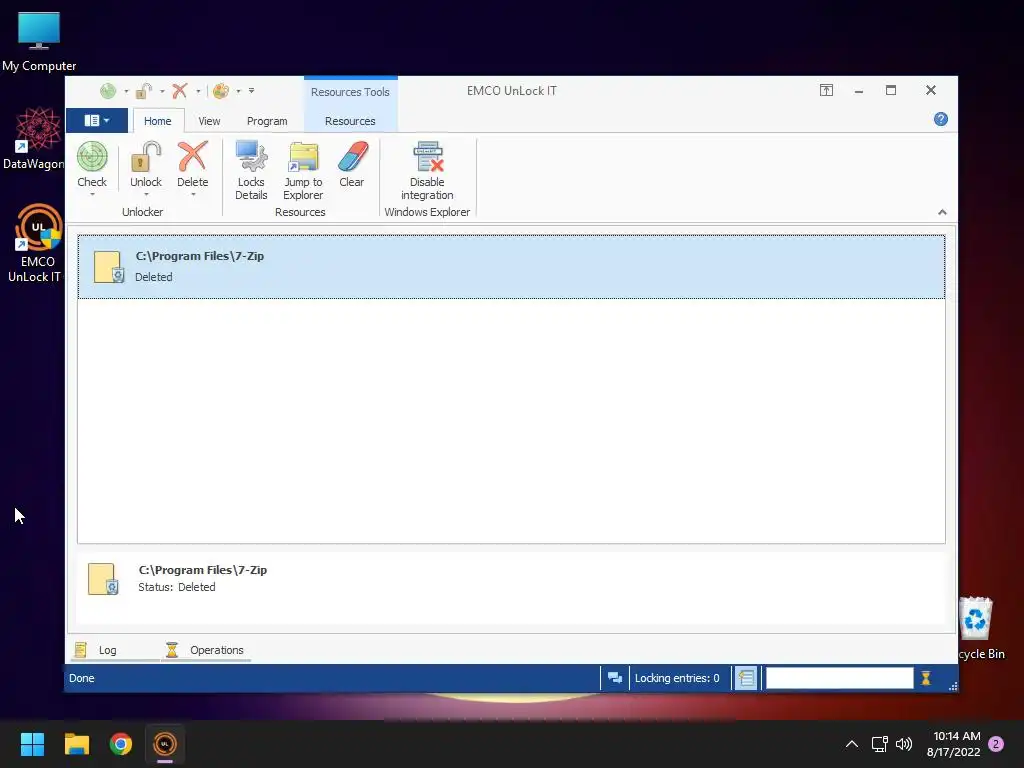Click the chat bubbles icon in status bar

coord(615,678)
